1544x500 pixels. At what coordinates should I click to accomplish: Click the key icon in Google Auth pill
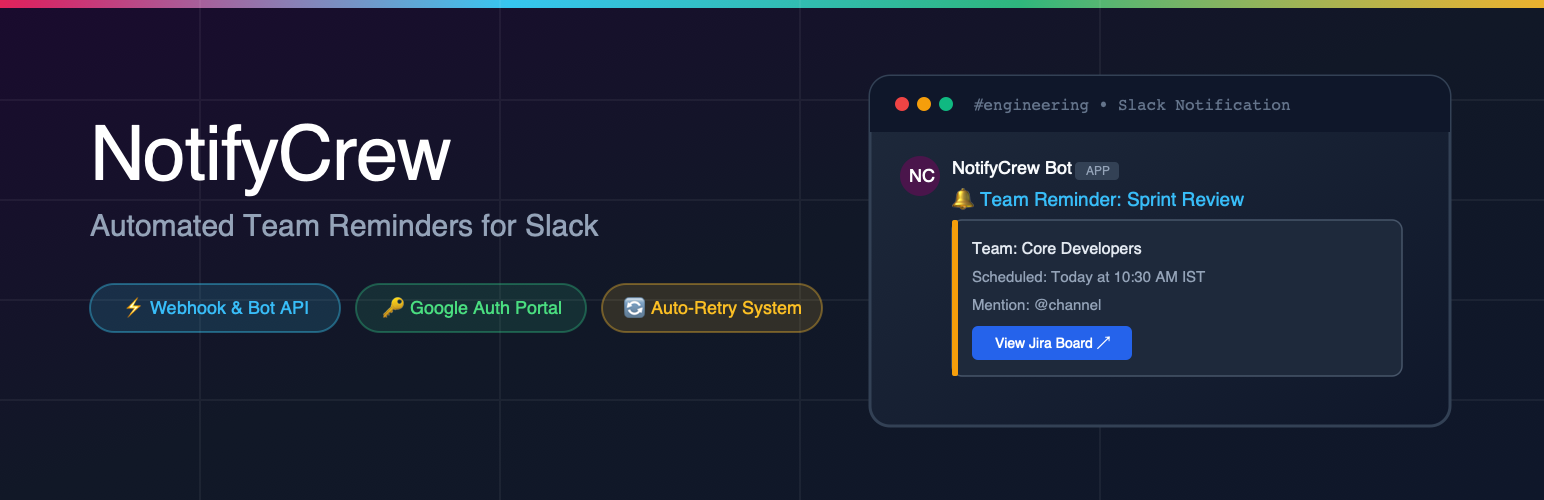(393, 308)
